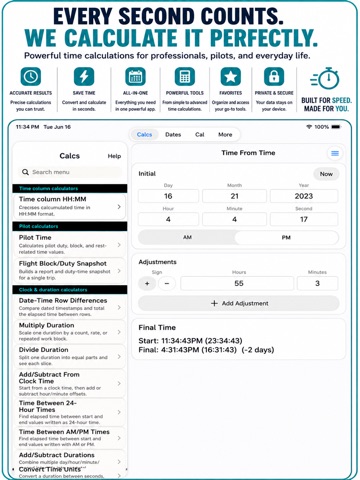360x480 pixels.
Task: Click the Final time result line
Action: [x=206, y=350]
